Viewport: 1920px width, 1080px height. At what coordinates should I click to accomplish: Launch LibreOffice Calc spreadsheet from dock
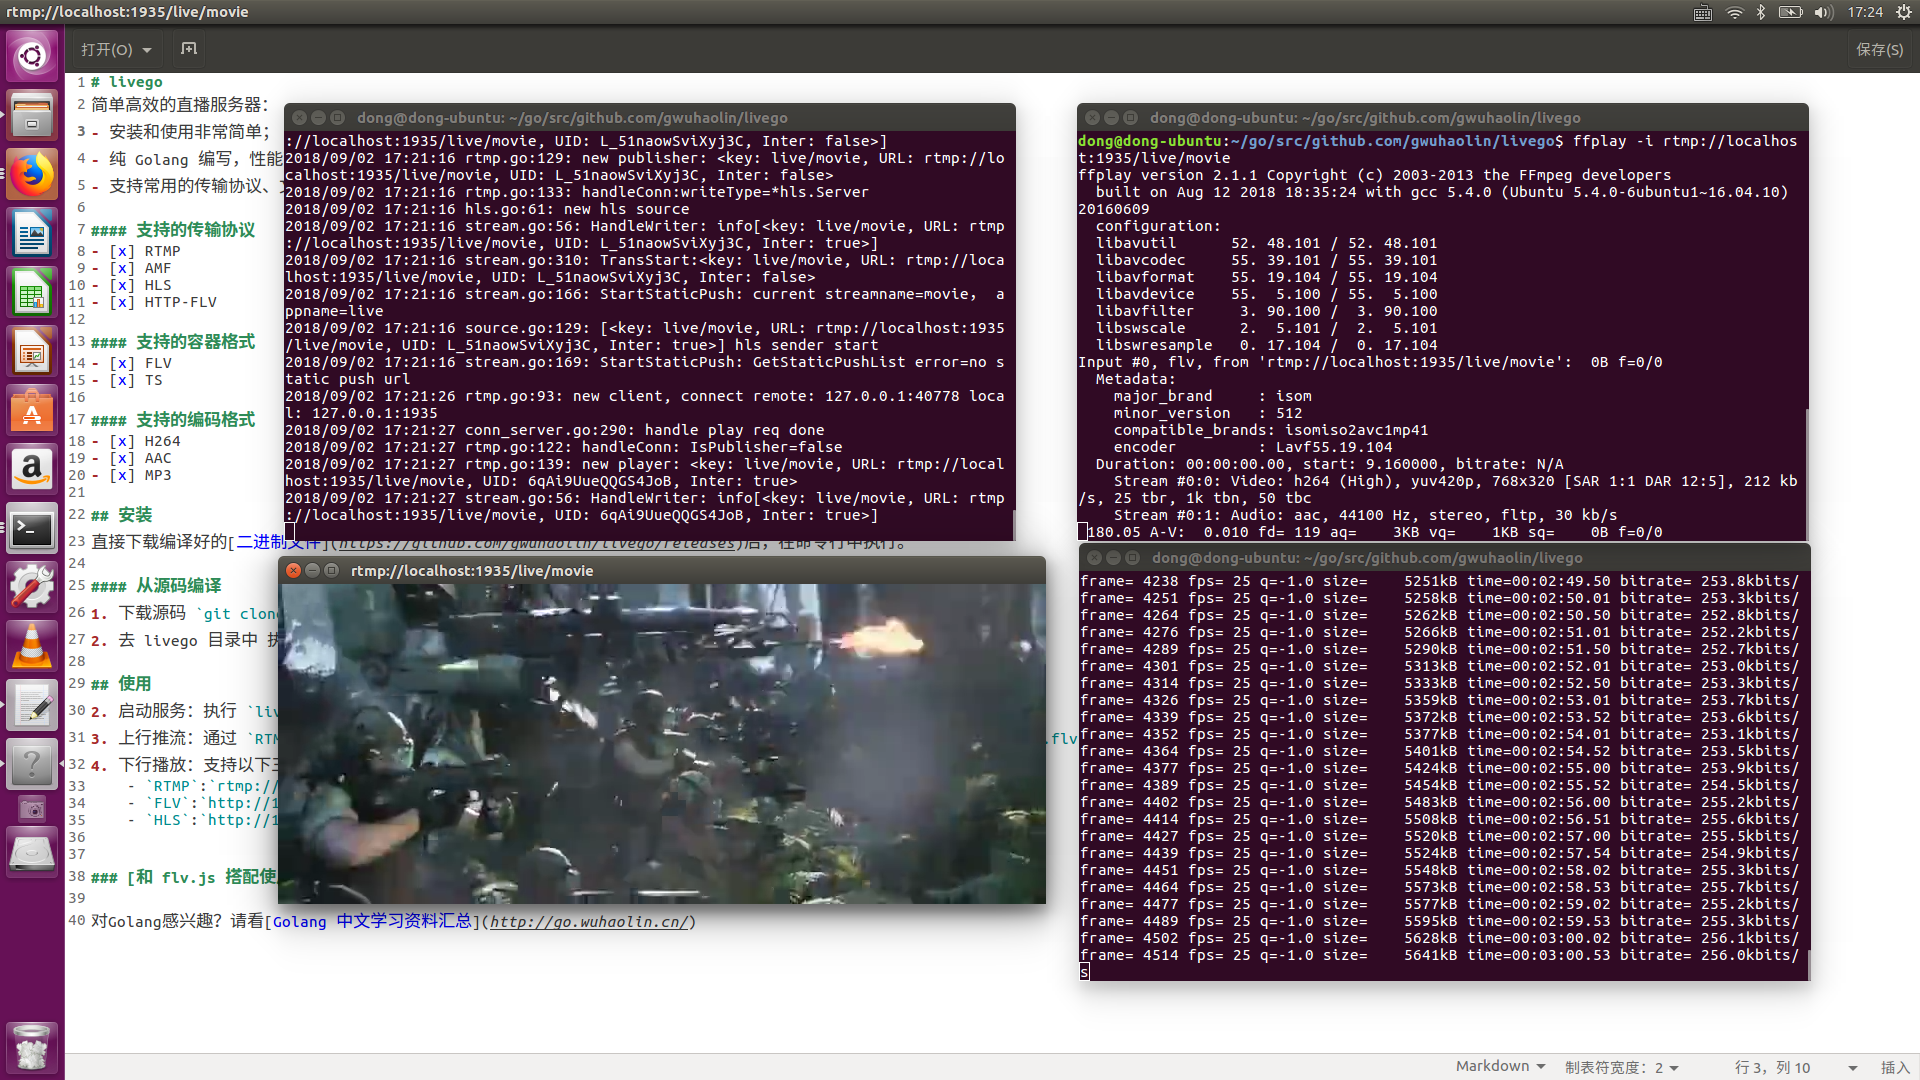[32, 293]
